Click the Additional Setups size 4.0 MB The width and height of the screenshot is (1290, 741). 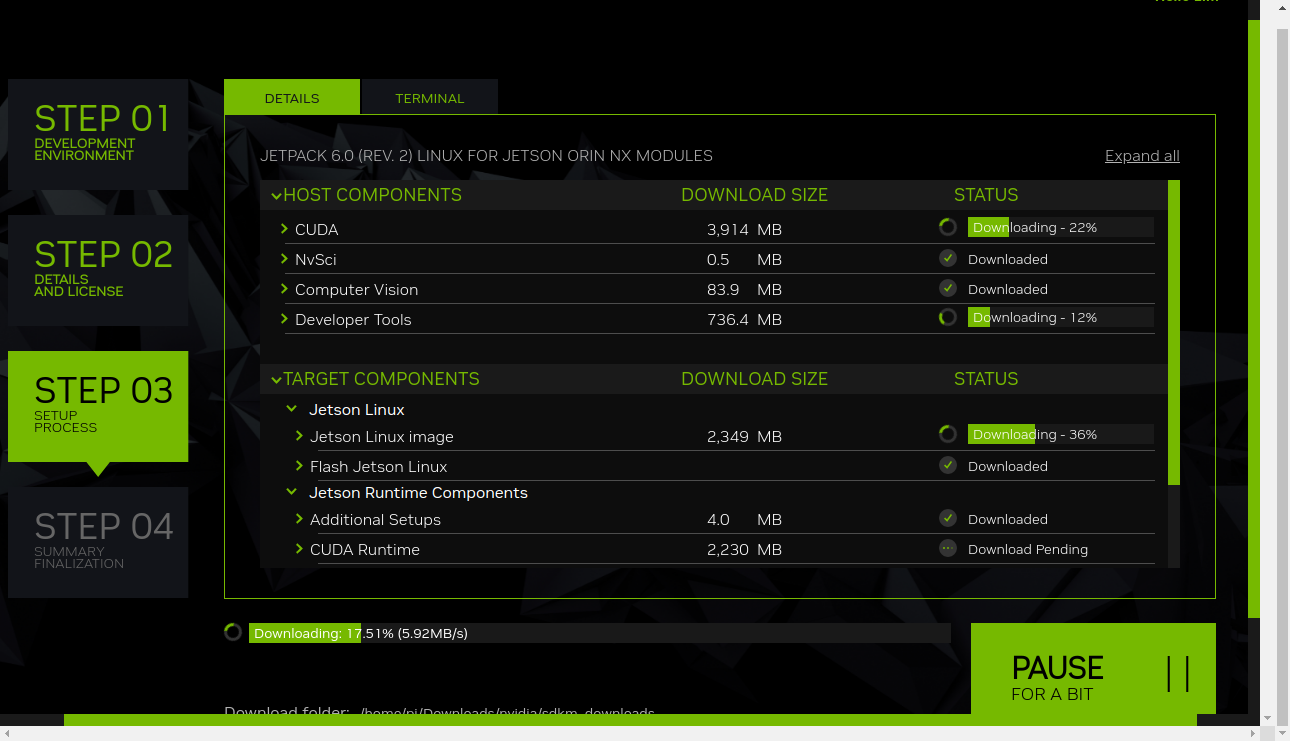point(744,519)
